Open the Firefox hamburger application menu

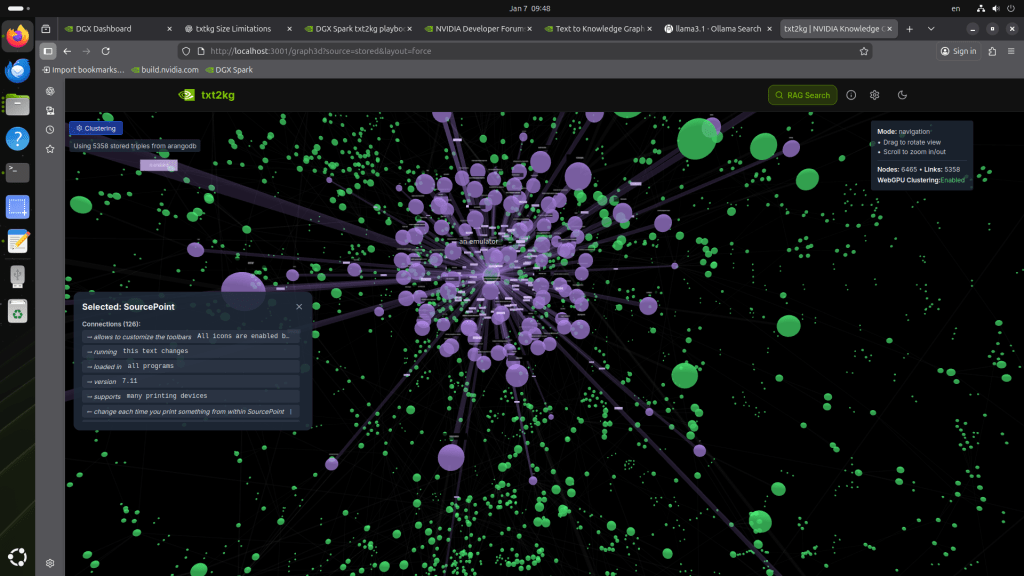click(1010, 50)
